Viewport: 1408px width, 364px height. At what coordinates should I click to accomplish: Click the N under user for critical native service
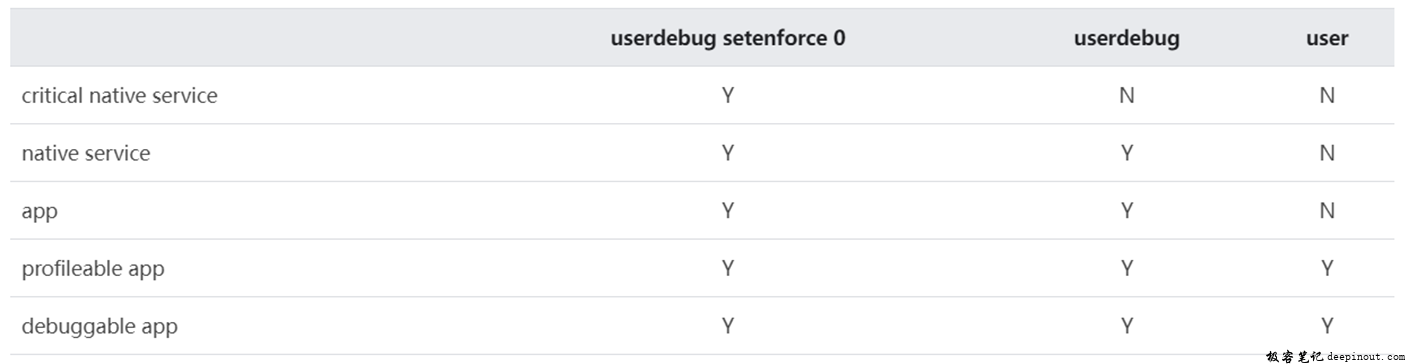click(x=1327, y=96)
